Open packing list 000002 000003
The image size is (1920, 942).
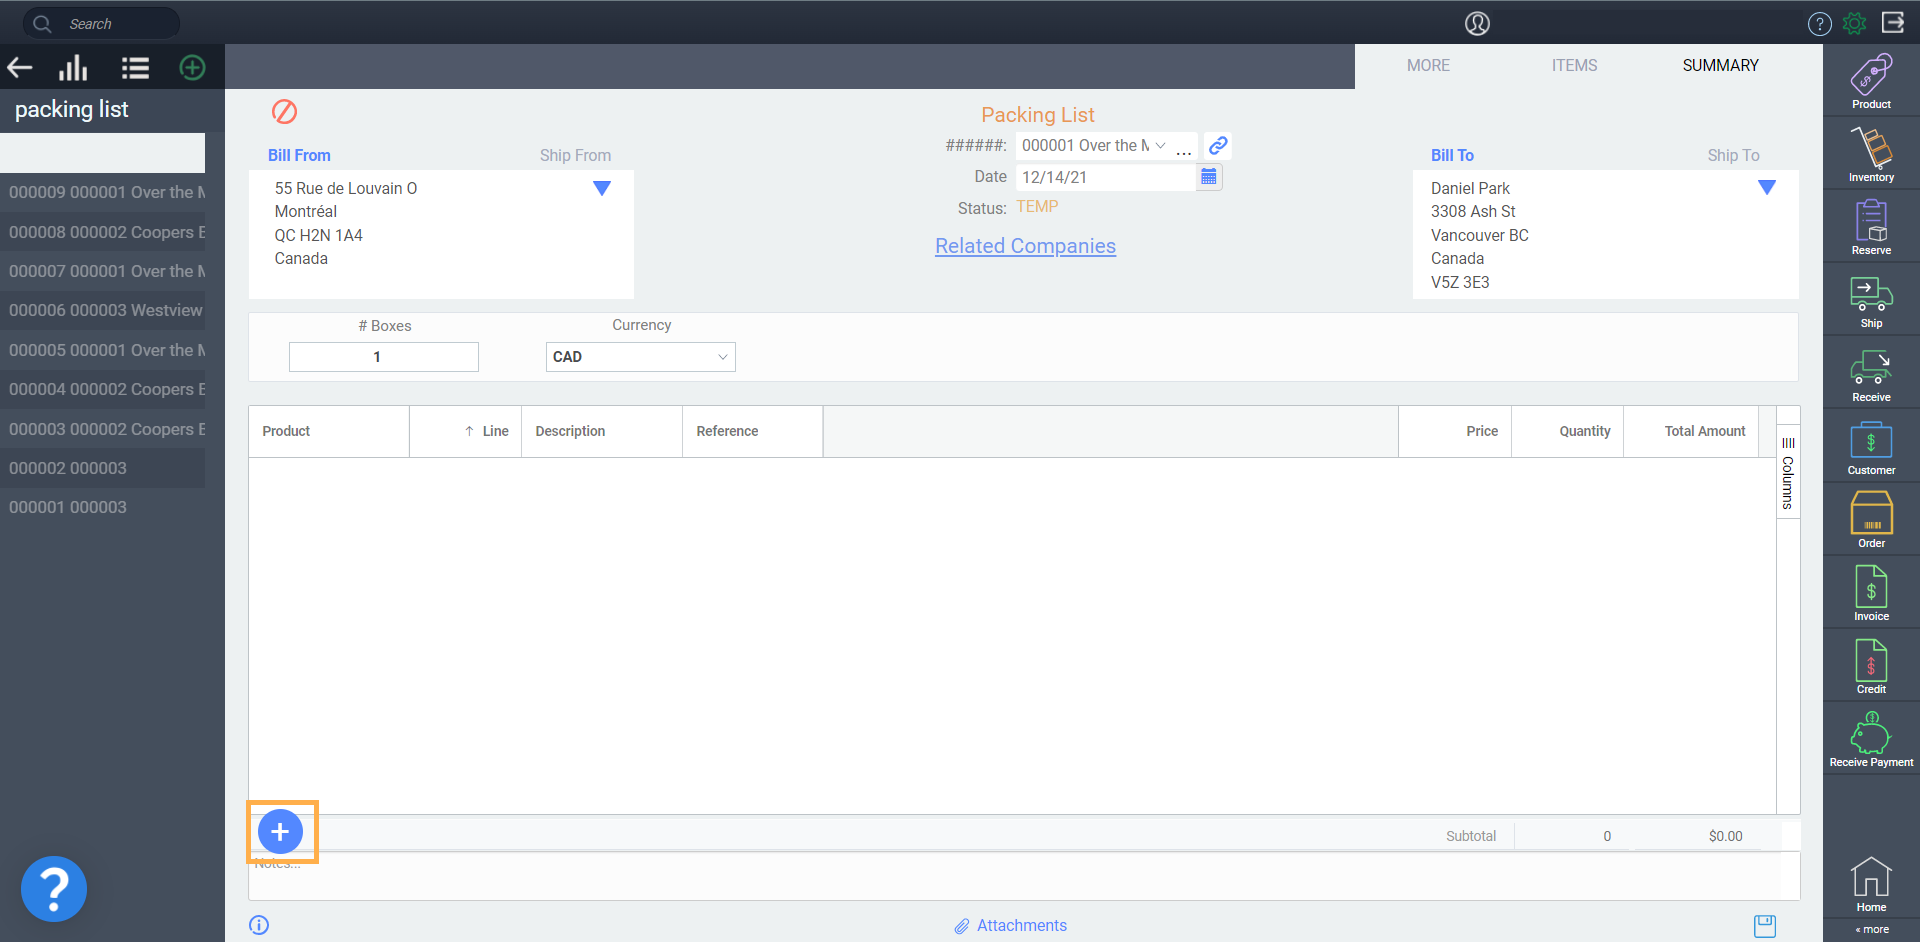click(102, 468)
